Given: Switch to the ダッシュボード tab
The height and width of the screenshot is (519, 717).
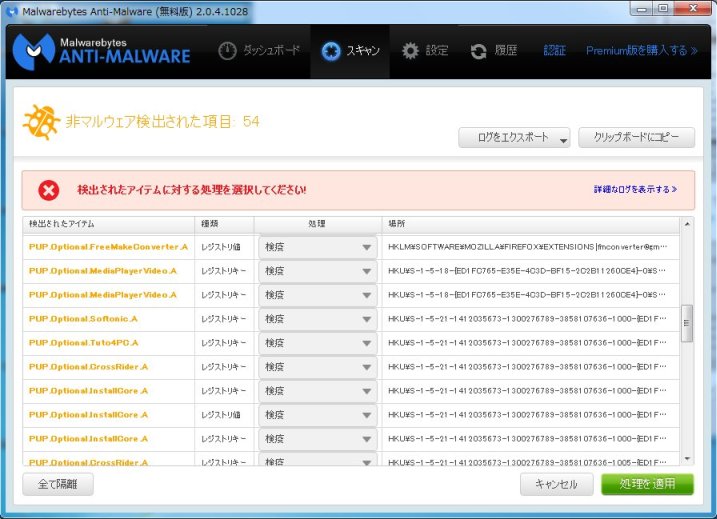Looking at the screenshot, I should click(259, 50).
